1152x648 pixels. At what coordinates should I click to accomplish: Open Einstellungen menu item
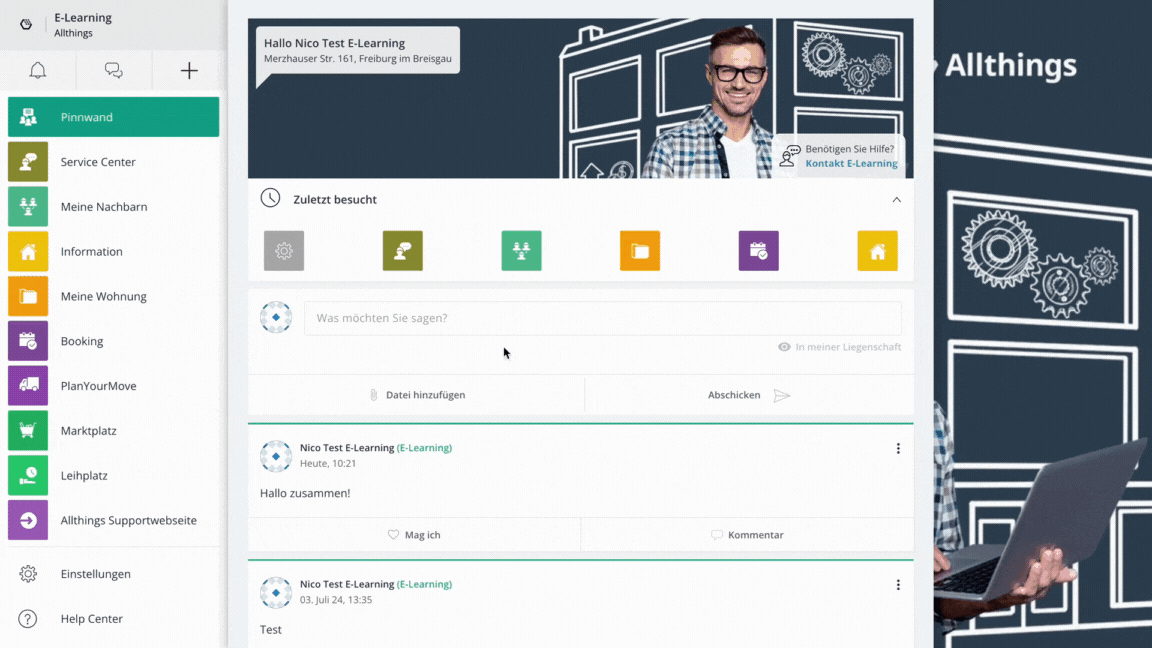(x=113, y=574)
